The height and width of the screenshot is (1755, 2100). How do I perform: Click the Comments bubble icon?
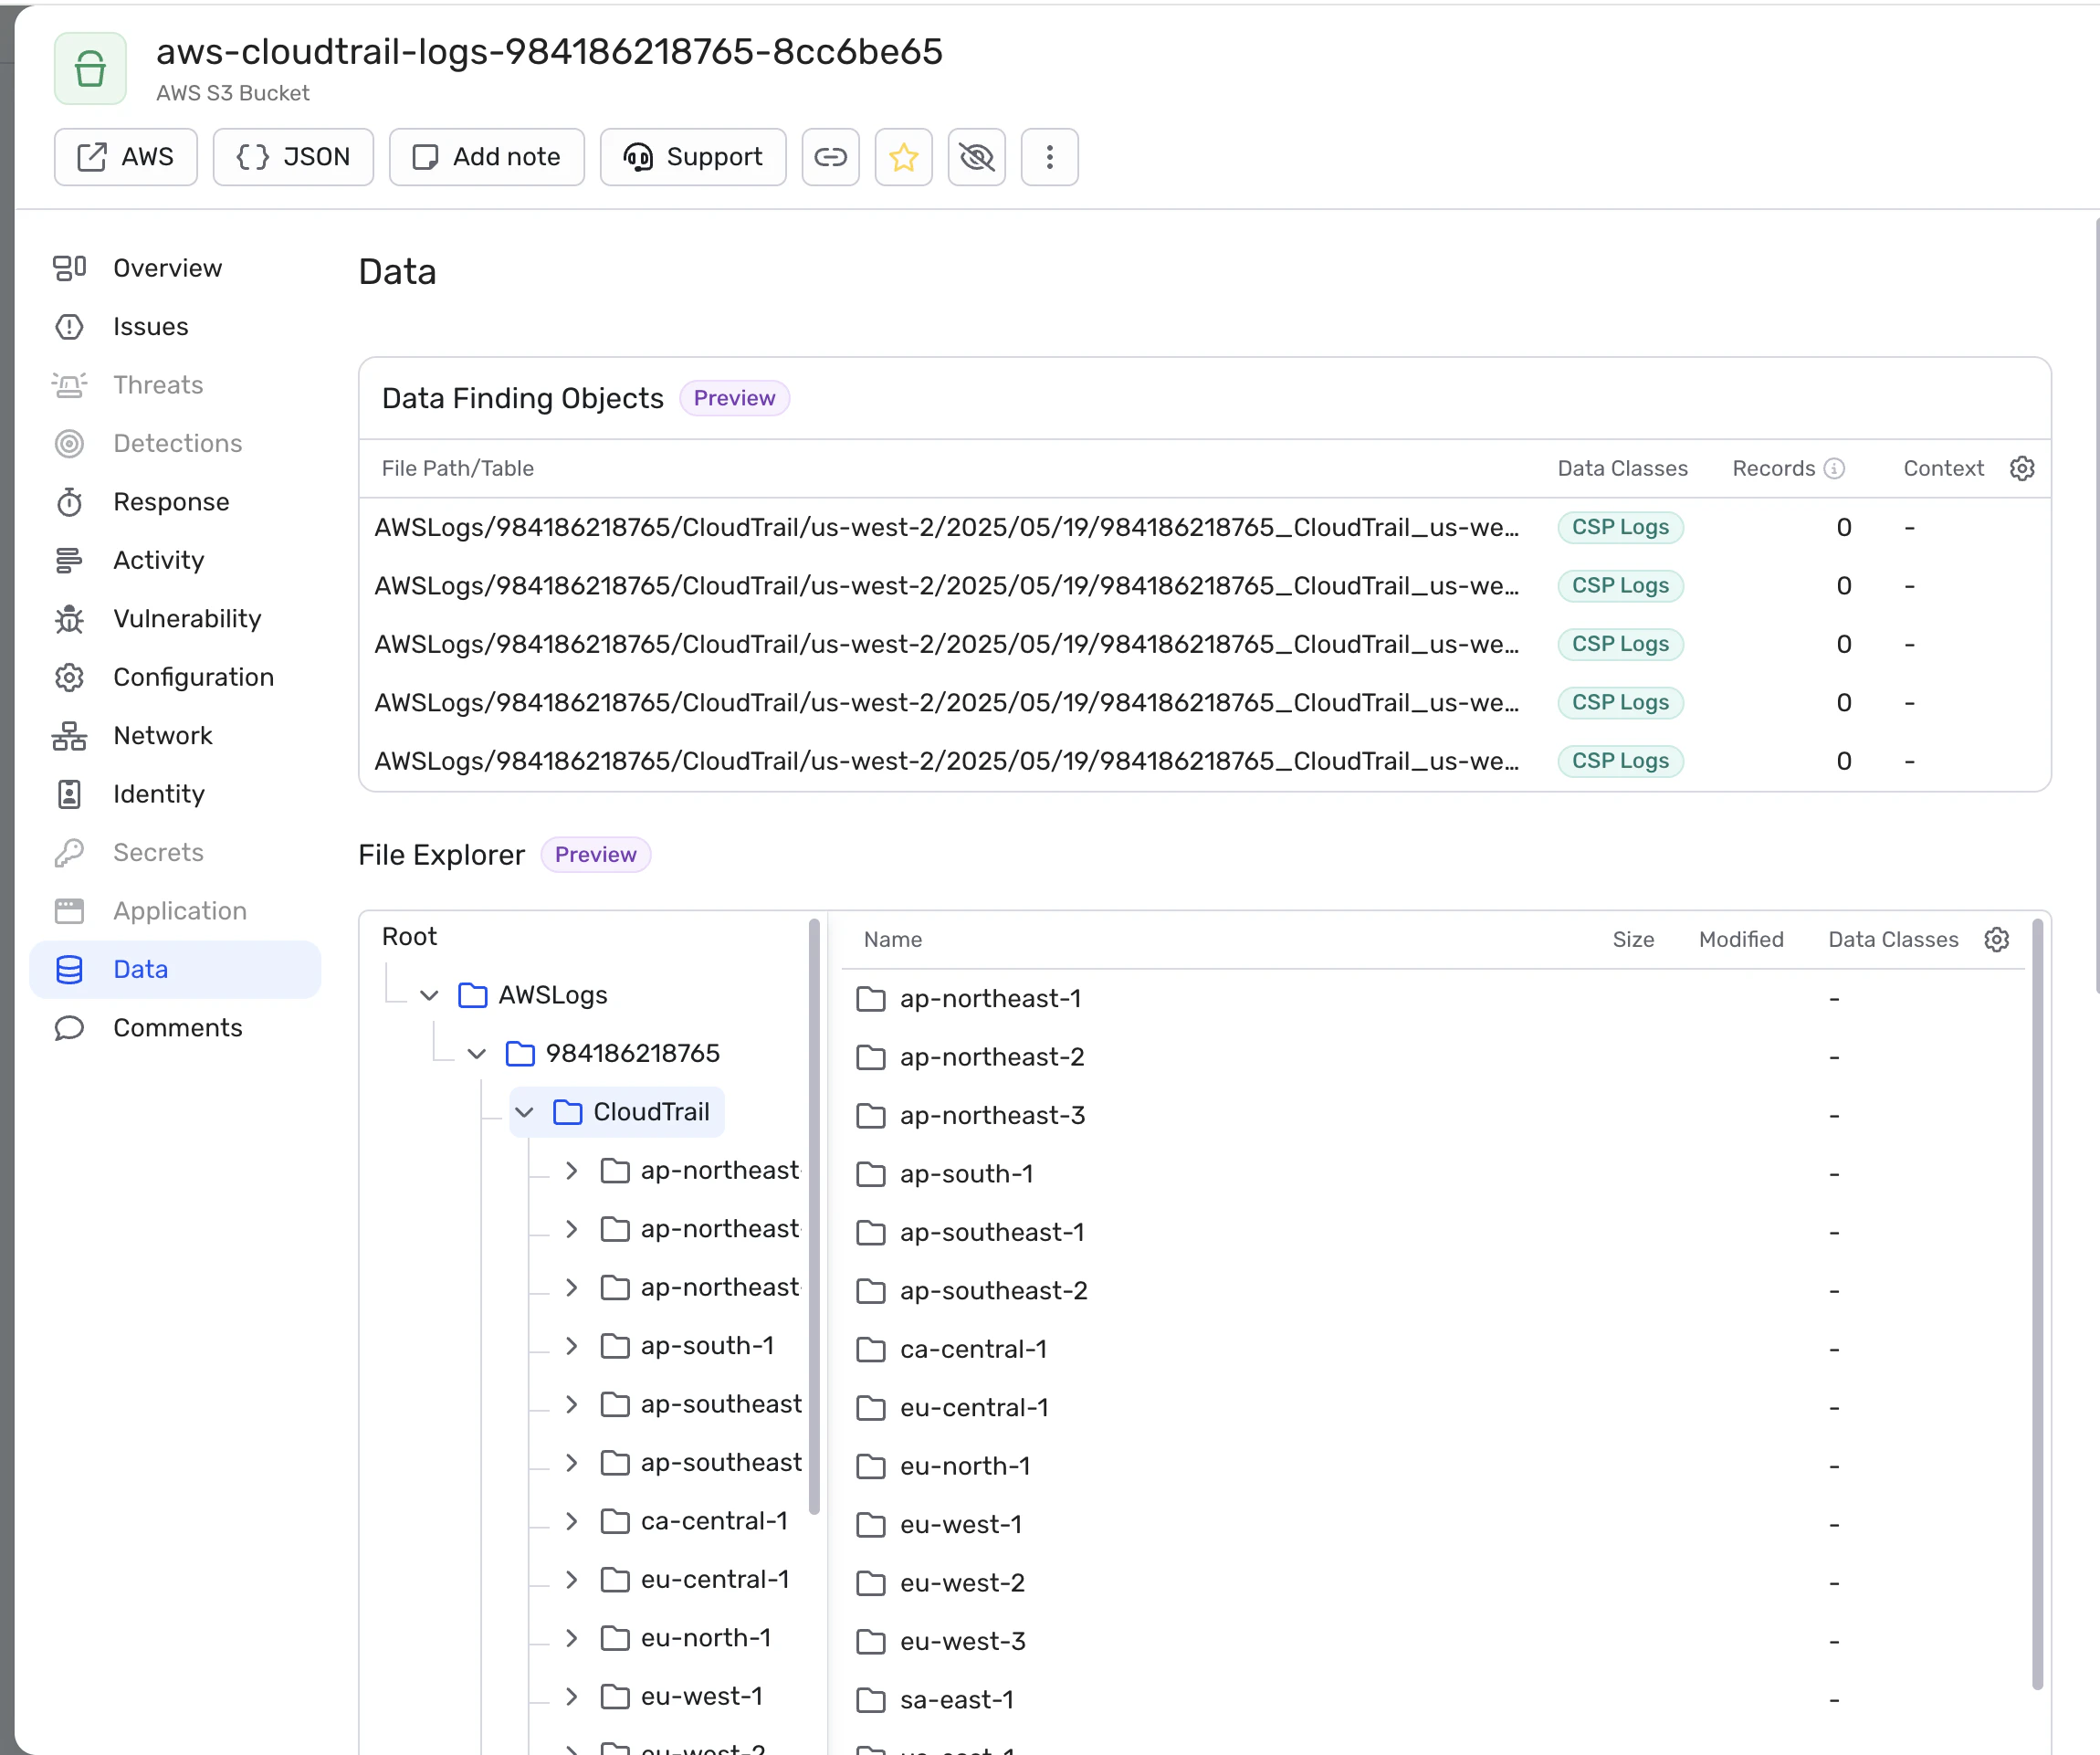[69, 1028]
